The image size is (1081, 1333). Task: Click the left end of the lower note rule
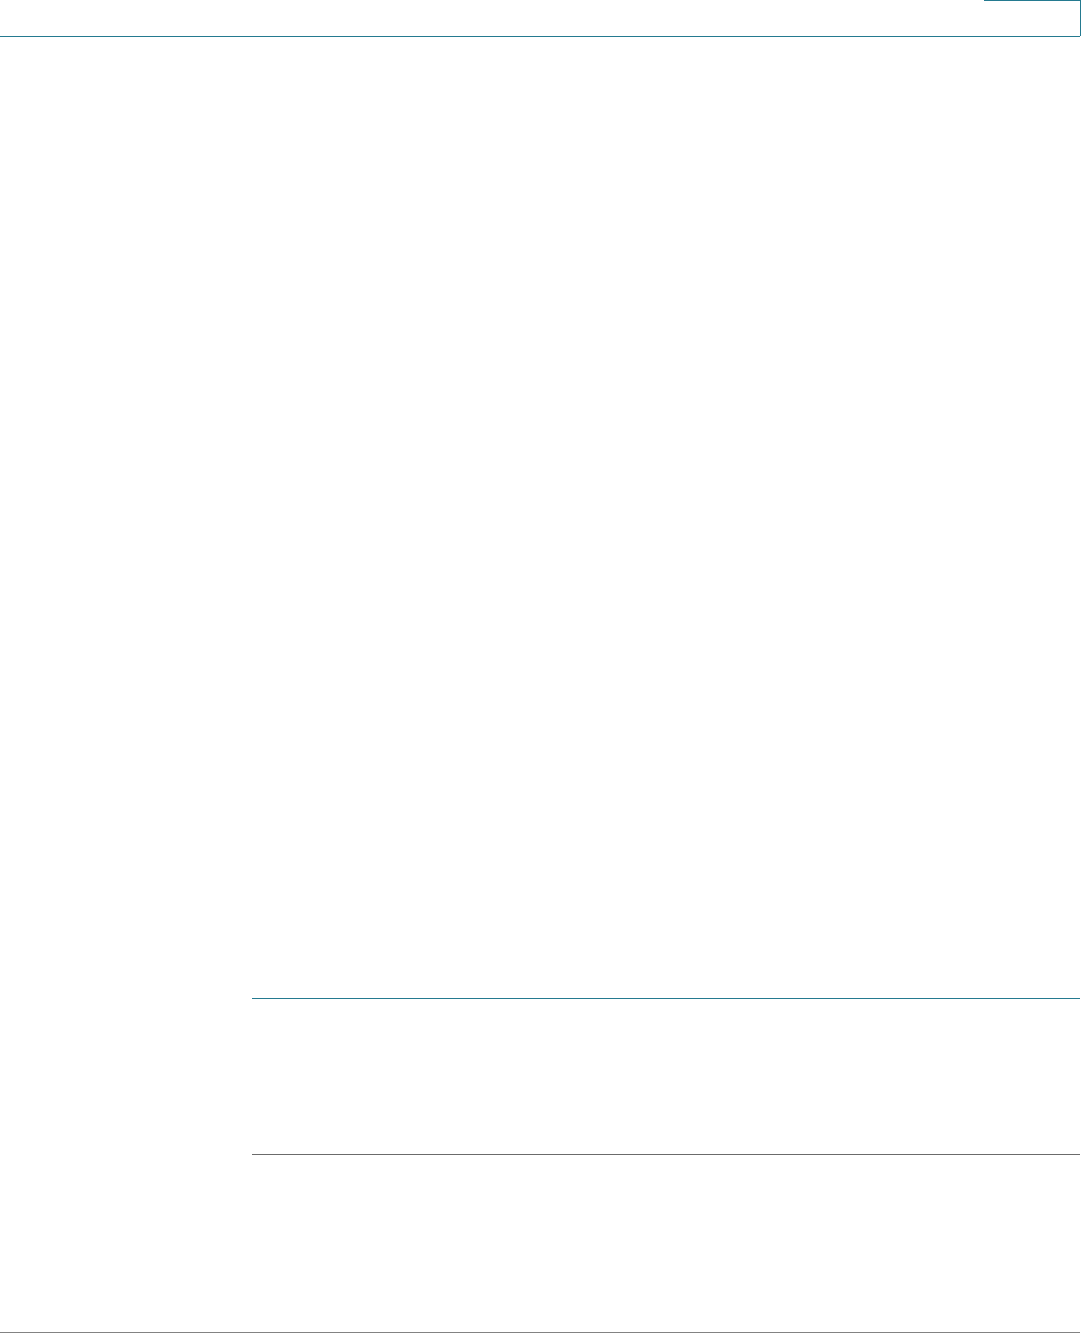point(254,1155)
